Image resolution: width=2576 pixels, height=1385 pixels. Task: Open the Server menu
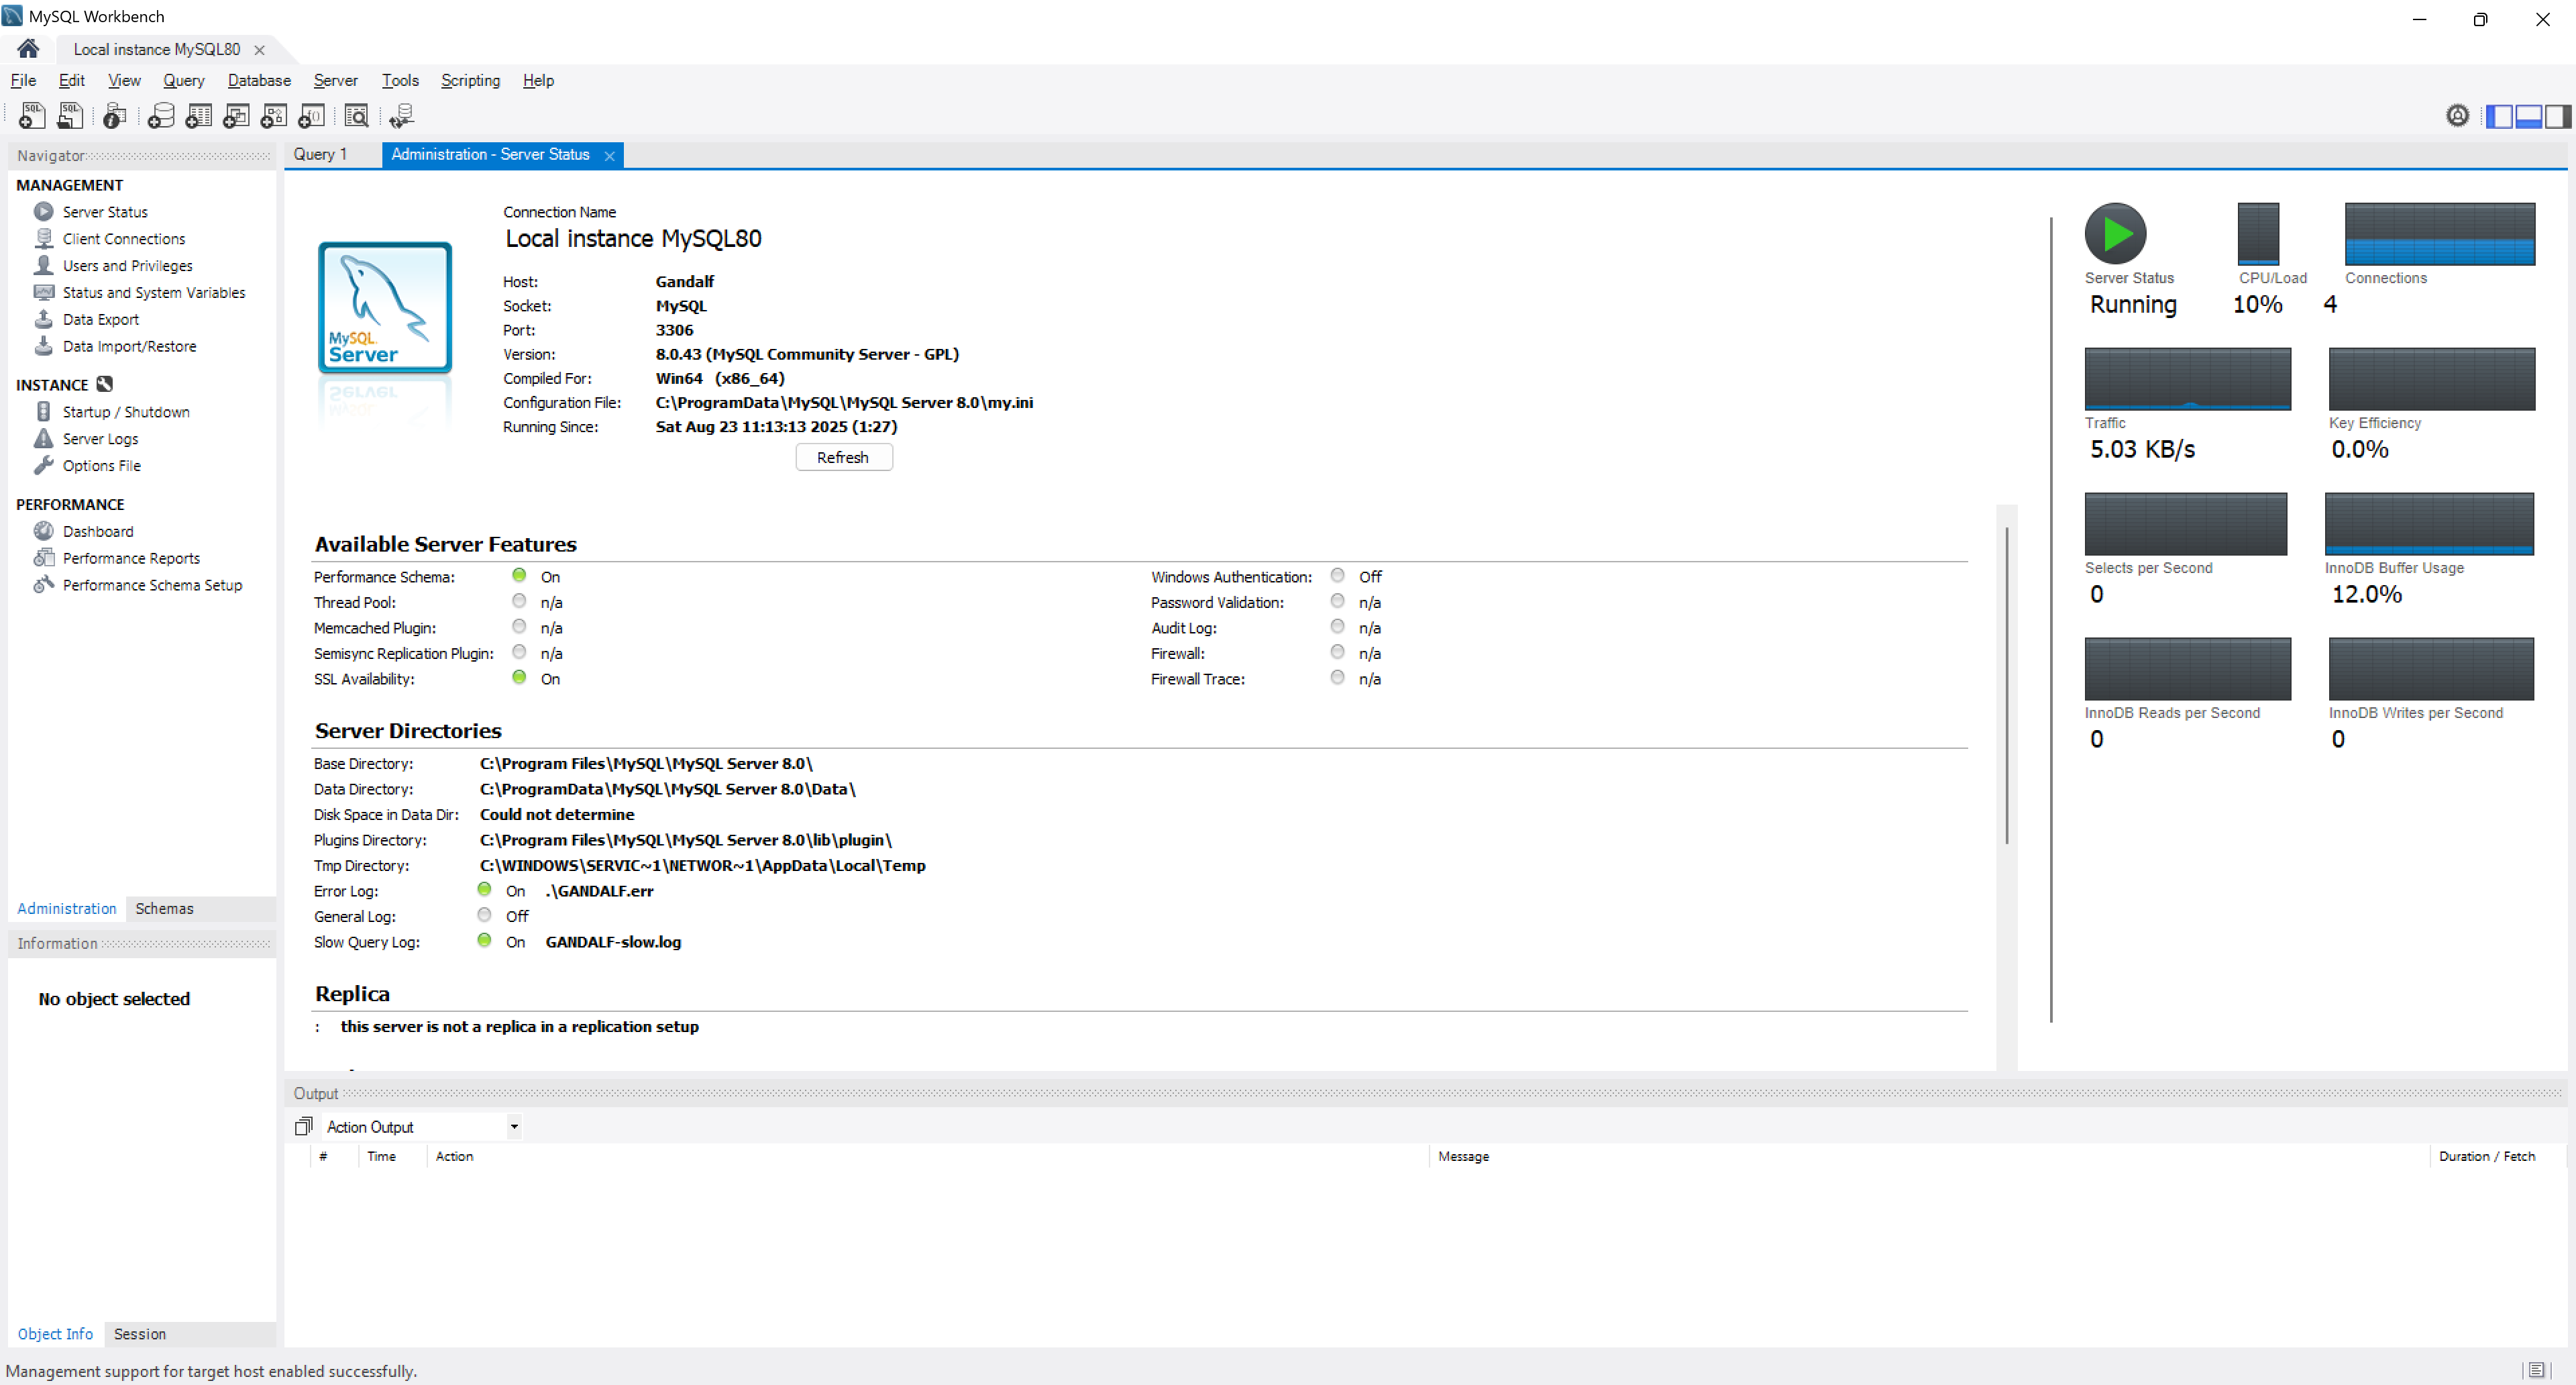click(335, 81)
